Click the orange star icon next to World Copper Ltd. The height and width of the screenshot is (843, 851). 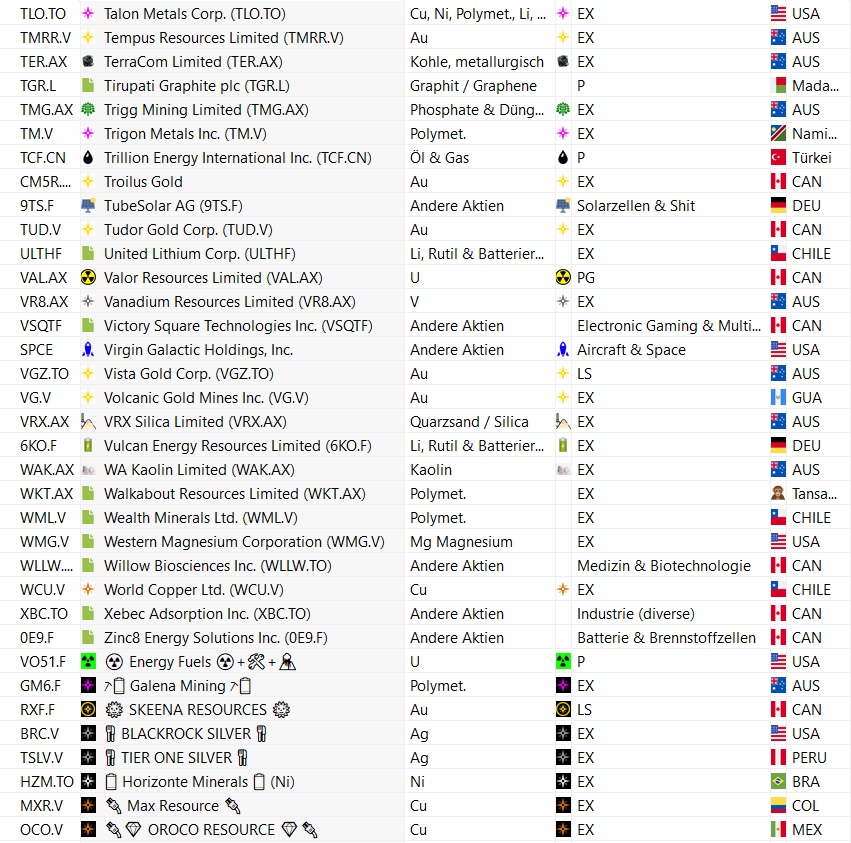pyautogui.click(x=88, y=590)
